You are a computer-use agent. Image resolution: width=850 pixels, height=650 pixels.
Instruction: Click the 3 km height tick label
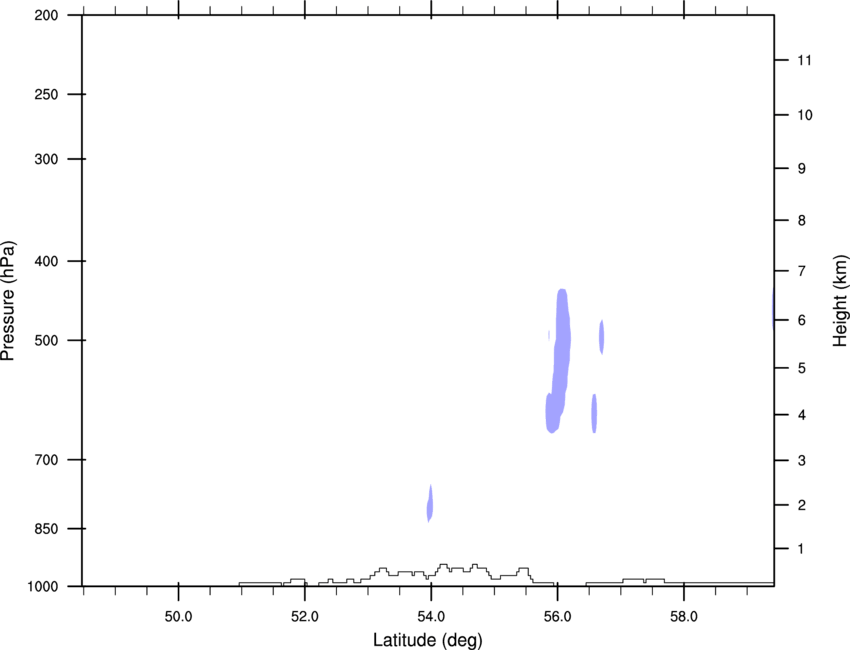pyautogui.click(x=801, y=461)
